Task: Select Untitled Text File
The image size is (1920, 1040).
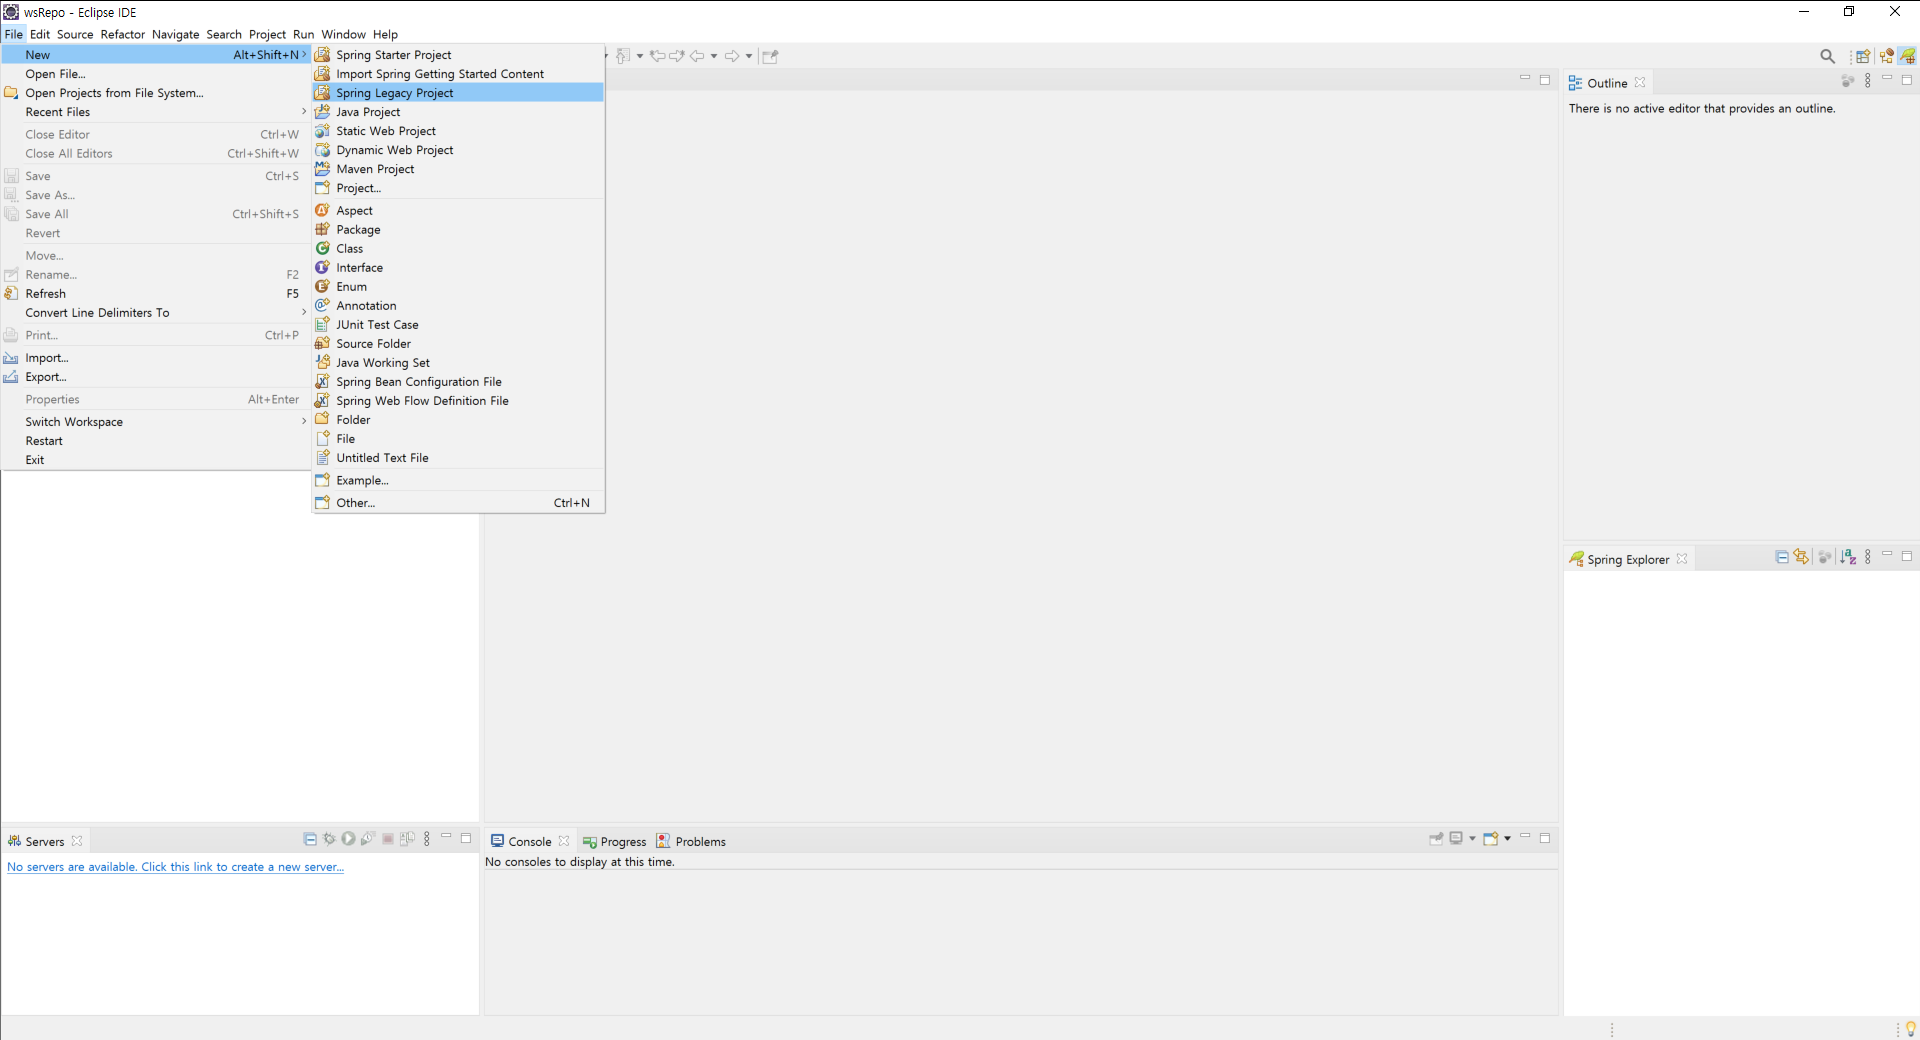Action: pyautogui.click(x=458, y=457)
